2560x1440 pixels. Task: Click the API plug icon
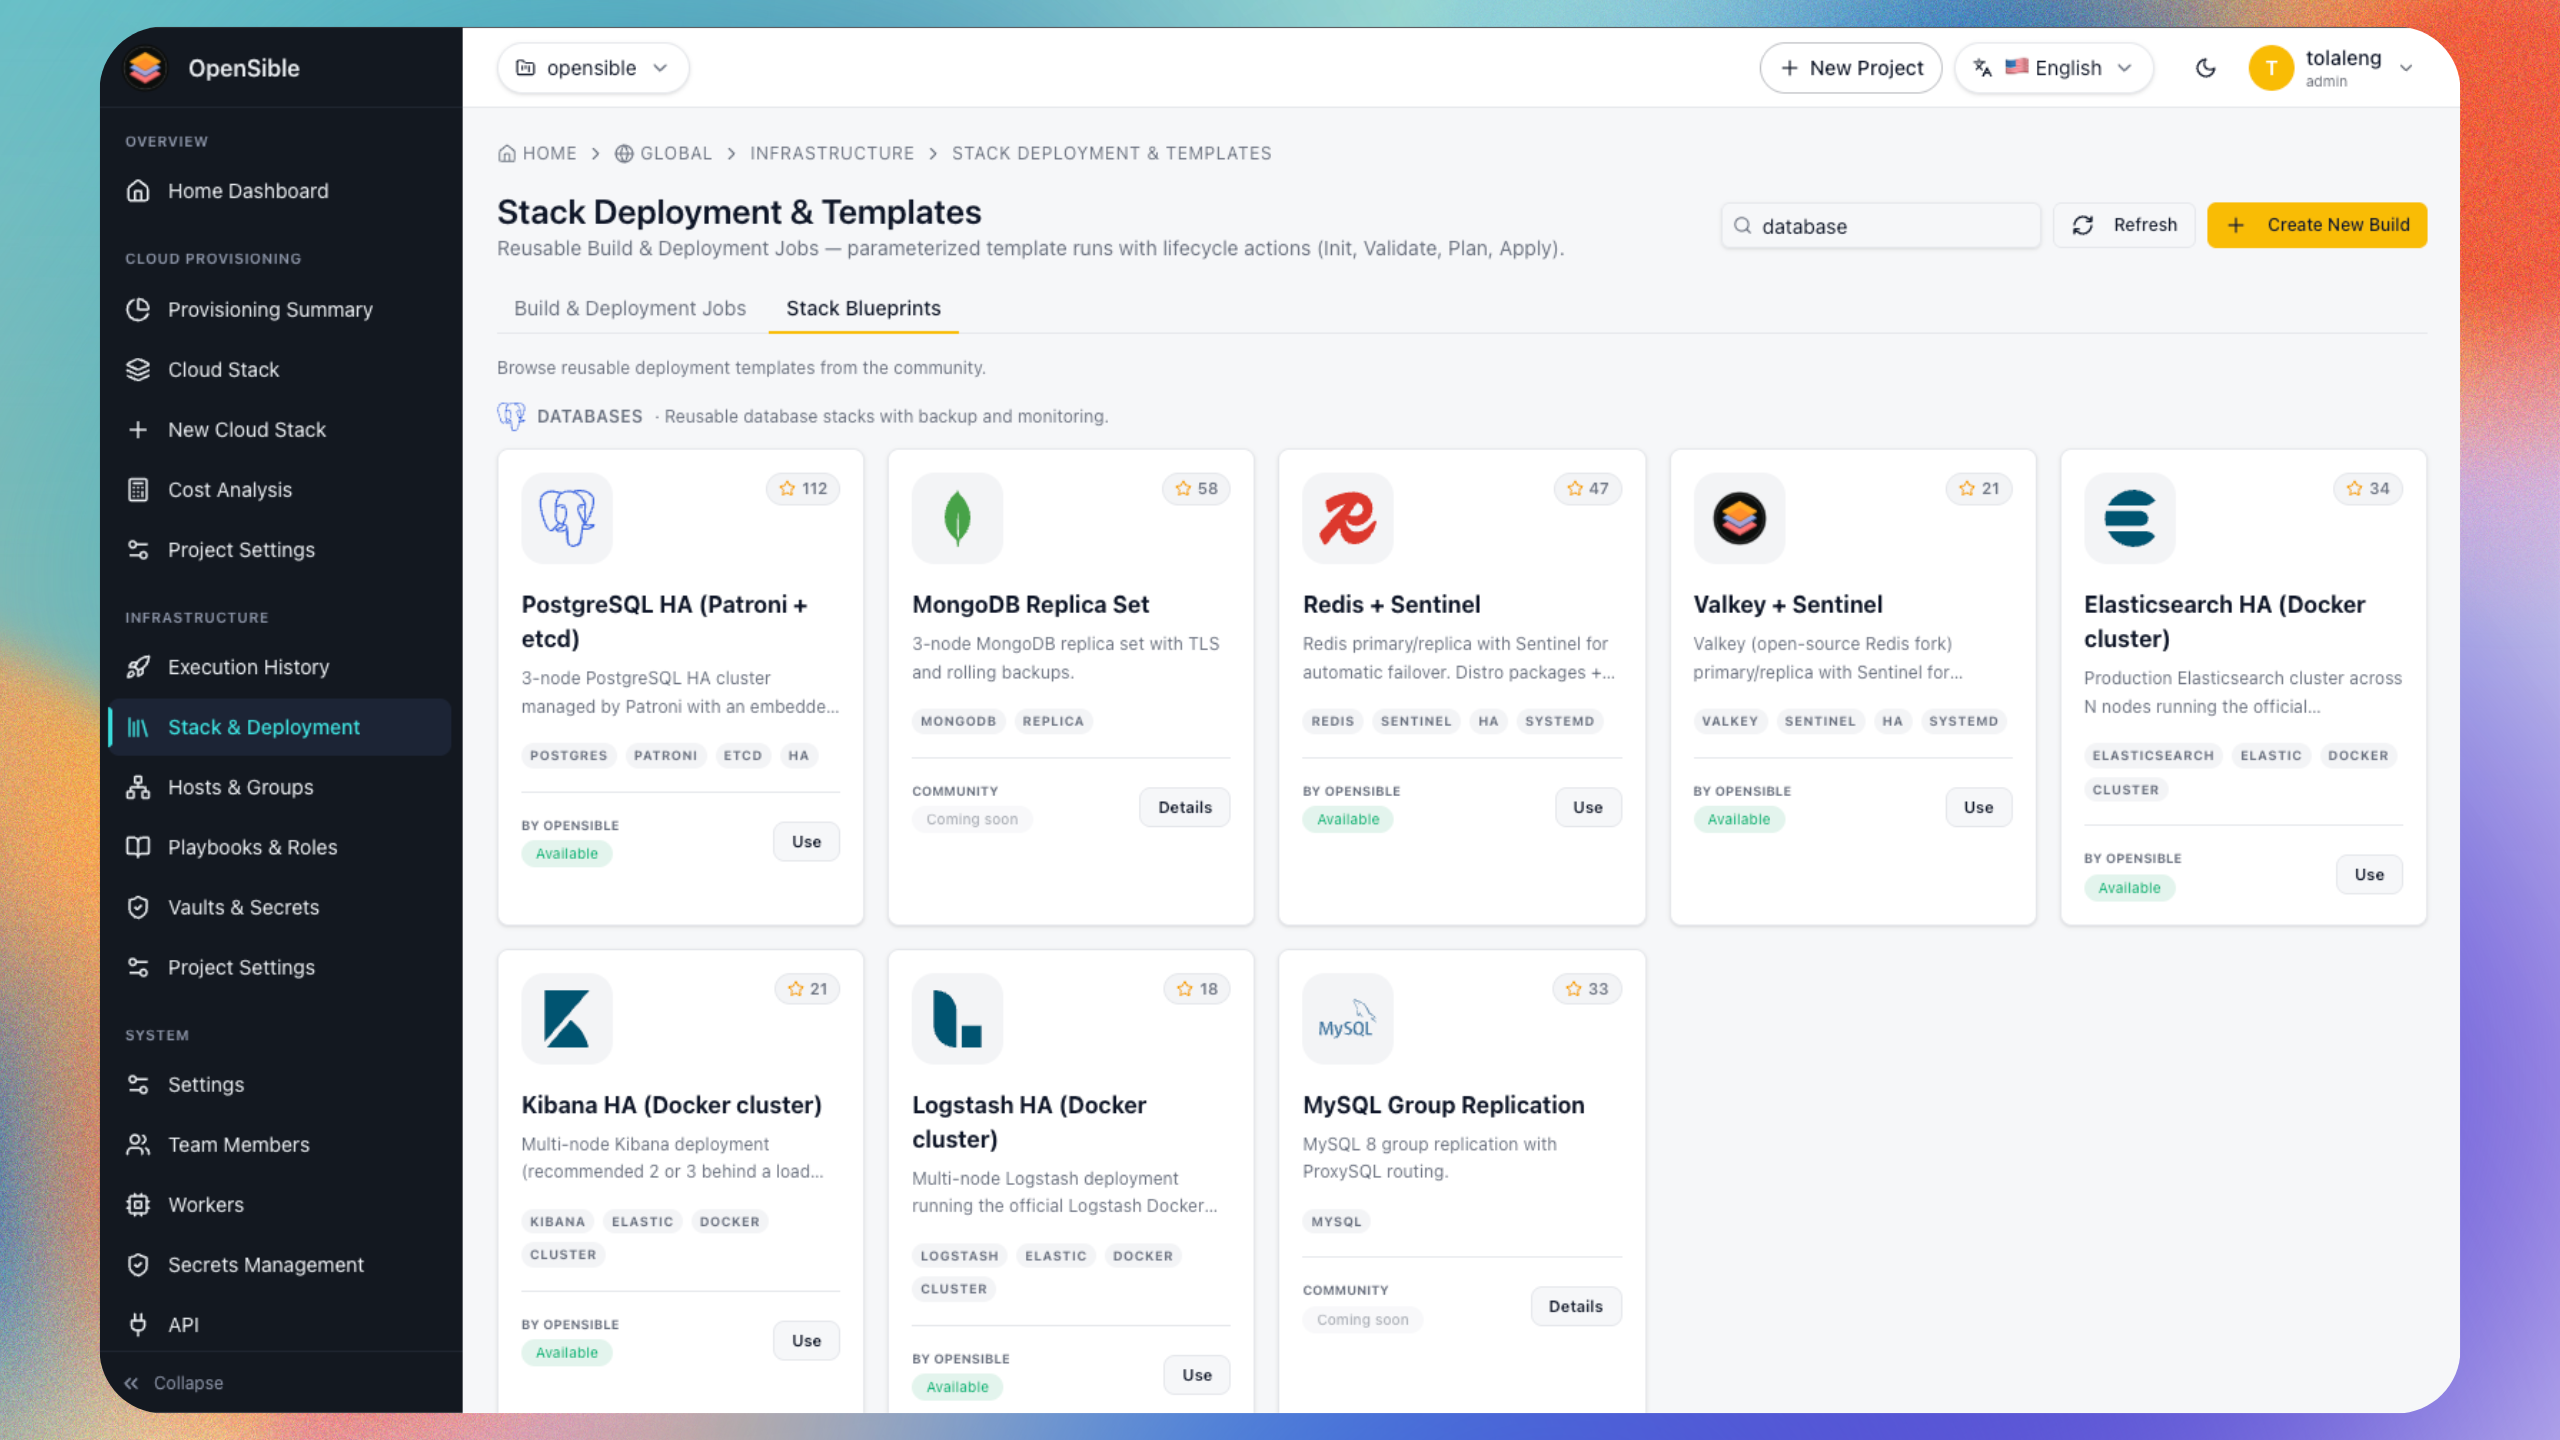[138, 1324]
